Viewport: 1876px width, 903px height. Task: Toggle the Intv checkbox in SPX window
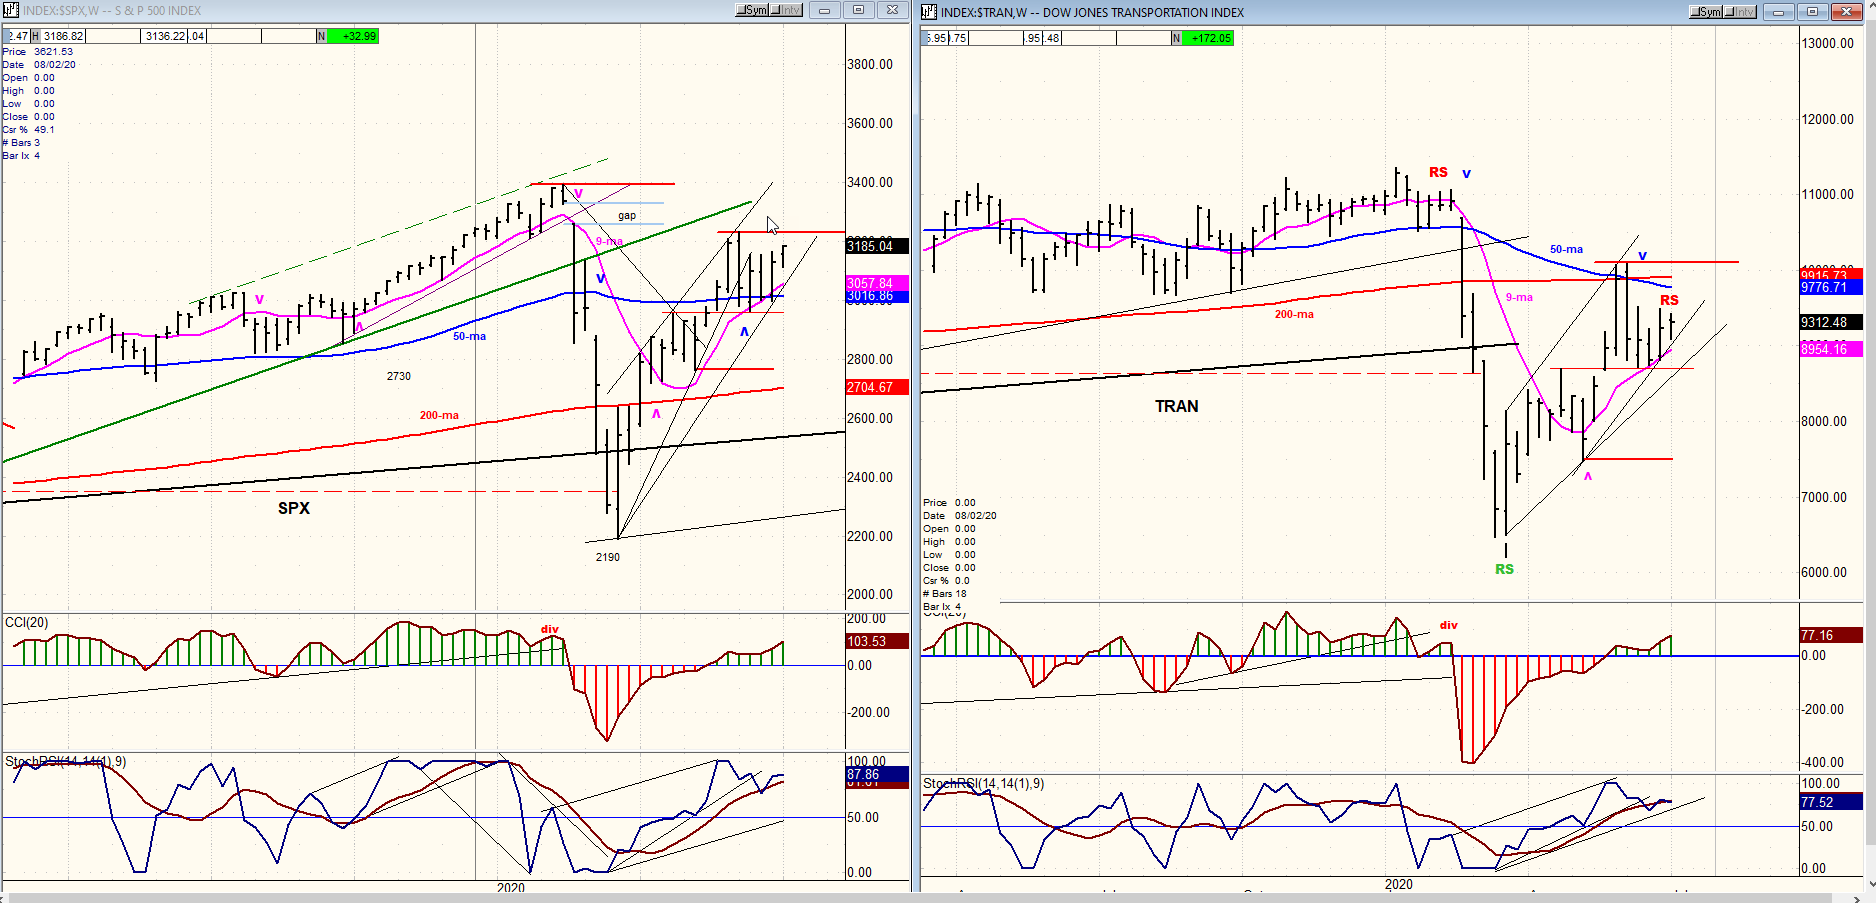click(787, 10)
